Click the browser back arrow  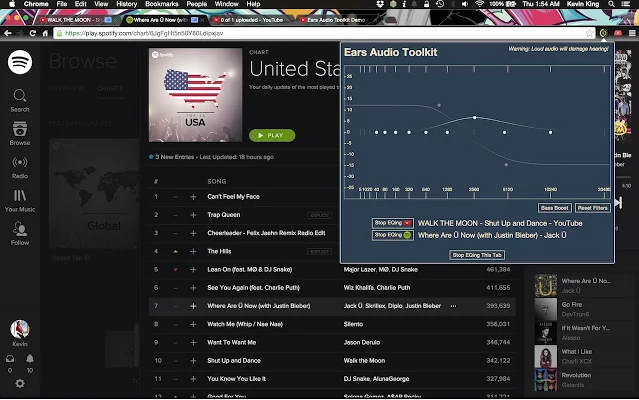7,33
